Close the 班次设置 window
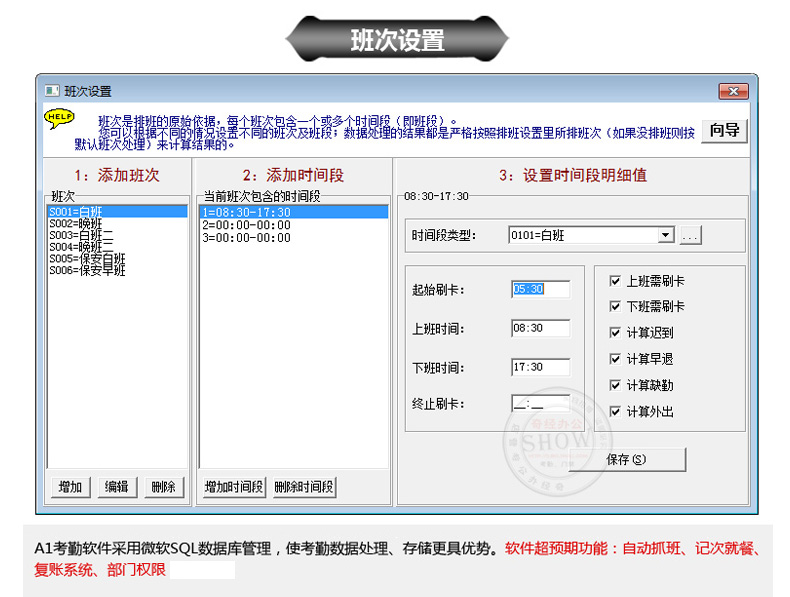Screen dimensions: 790x597 733,91
